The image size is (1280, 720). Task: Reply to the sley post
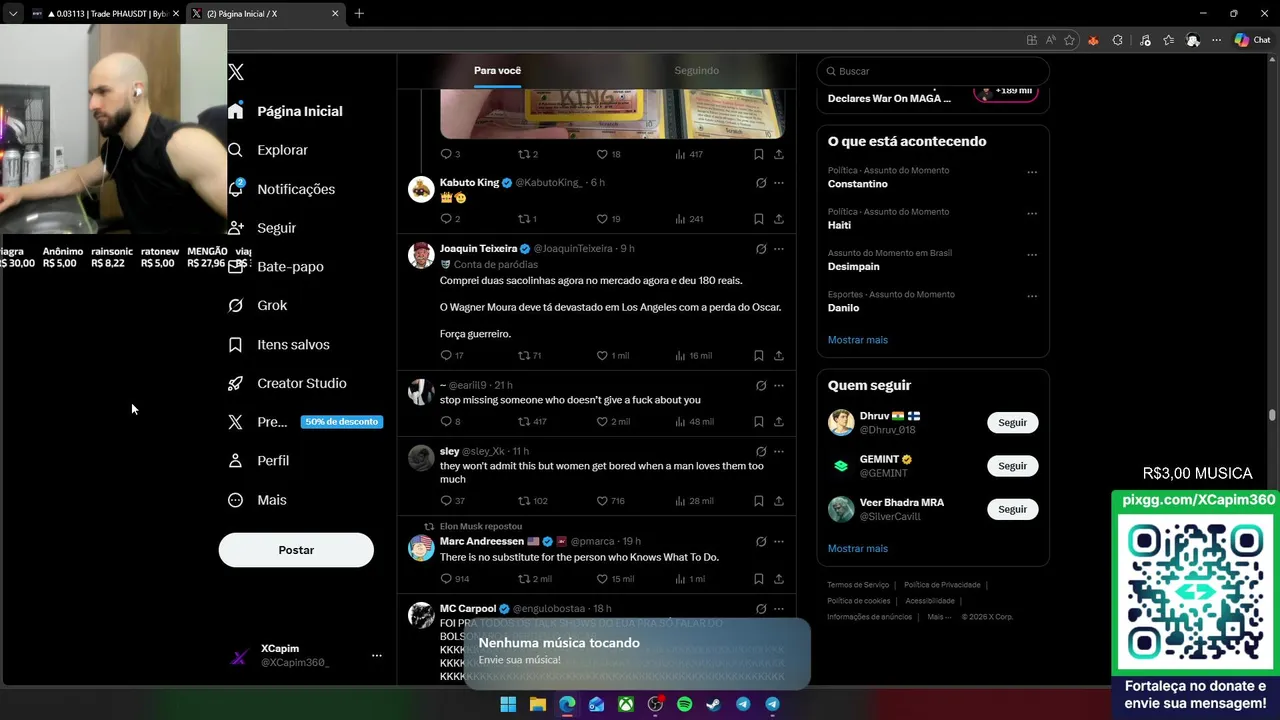452,501
